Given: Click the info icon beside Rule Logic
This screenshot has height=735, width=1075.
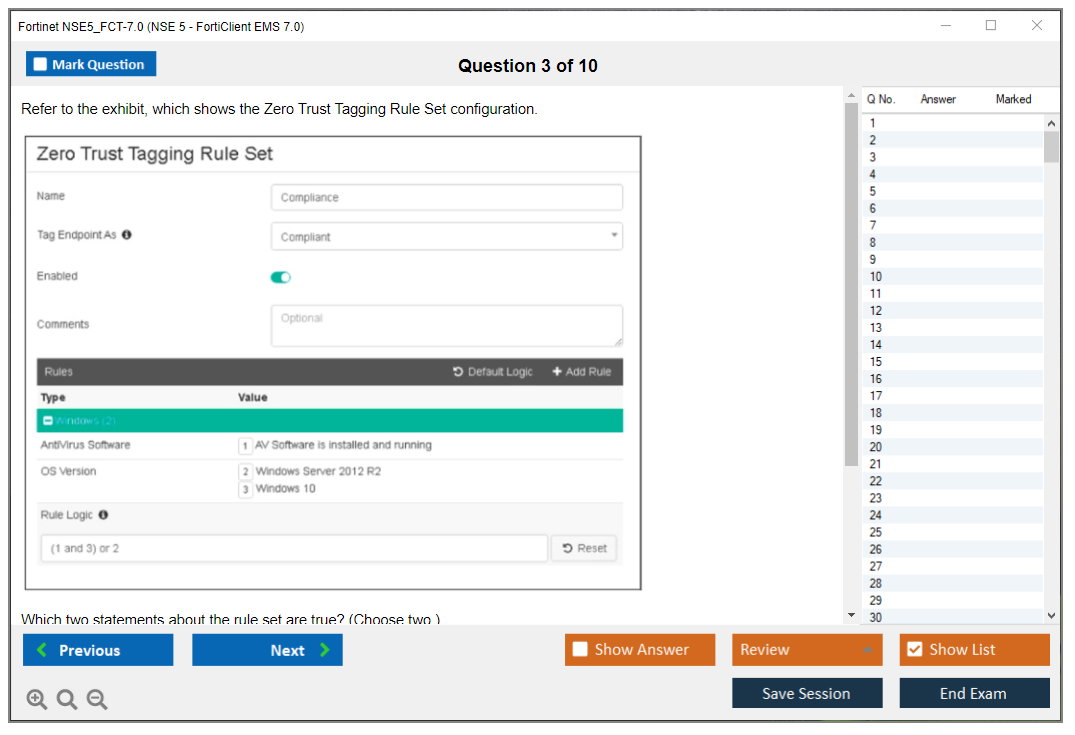Looking at the screenshot, I should click(103, 515).
